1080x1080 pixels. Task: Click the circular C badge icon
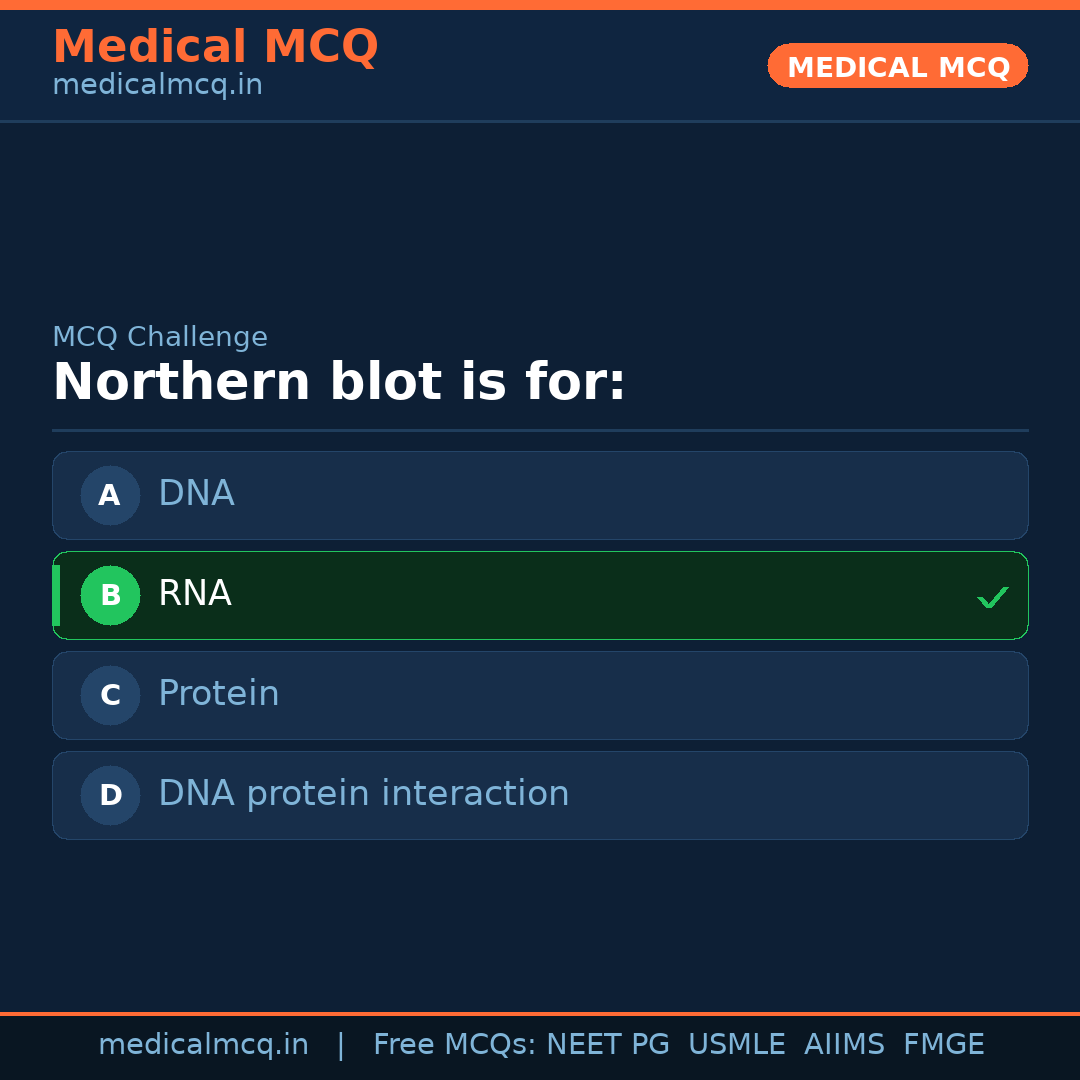[110, 695]
